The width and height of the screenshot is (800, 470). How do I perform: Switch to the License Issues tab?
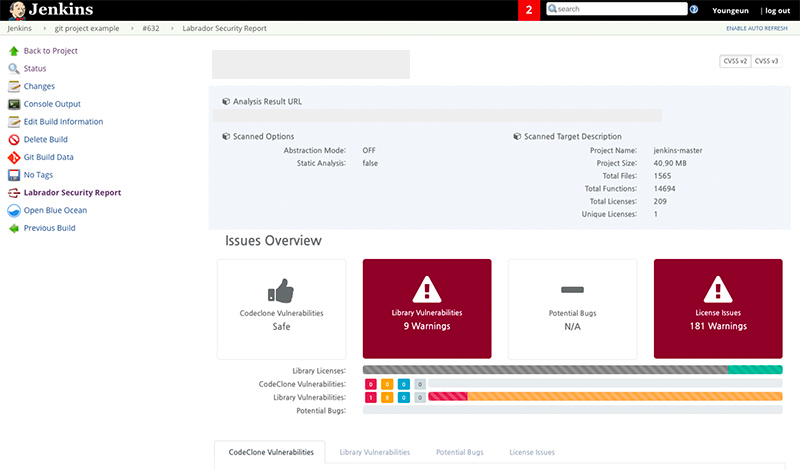coord(532,452)
